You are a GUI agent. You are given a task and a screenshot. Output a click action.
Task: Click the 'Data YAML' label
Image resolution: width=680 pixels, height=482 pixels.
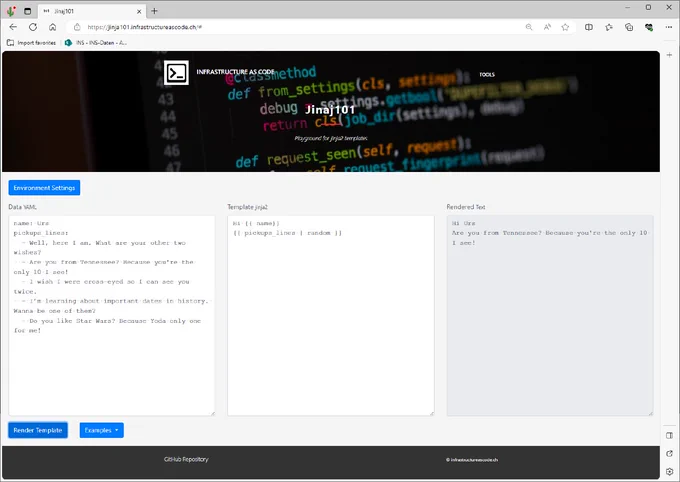pyautogui.click(x=23, y=207)
